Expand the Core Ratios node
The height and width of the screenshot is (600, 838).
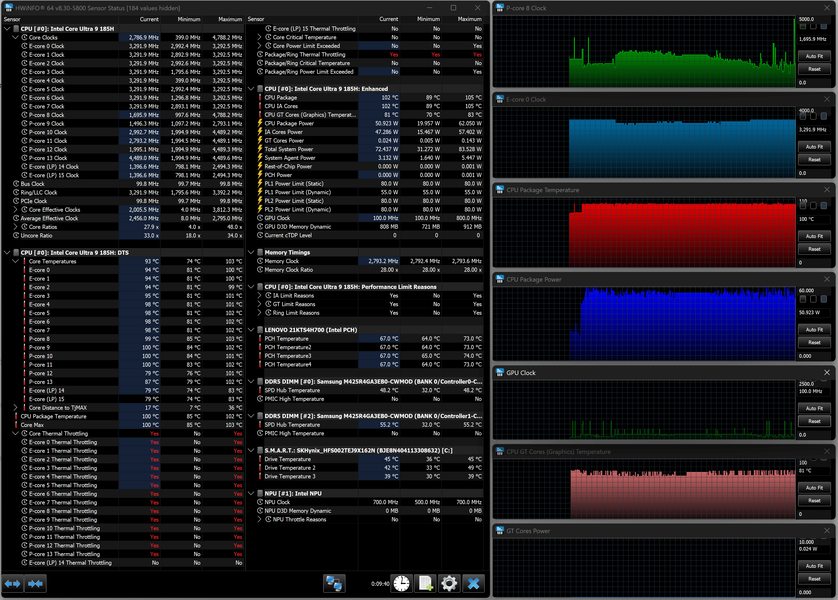tap(15, 227)
